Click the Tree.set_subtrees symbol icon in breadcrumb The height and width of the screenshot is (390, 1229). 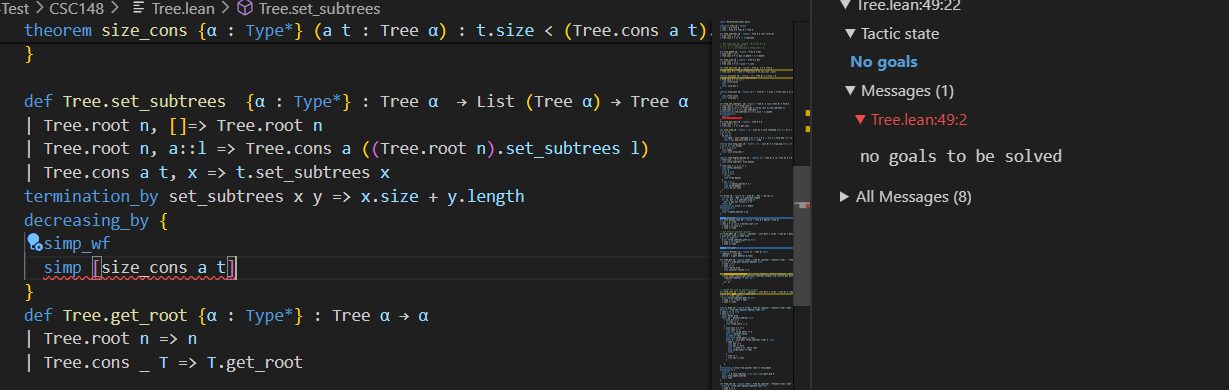click(x=244, y=8)
